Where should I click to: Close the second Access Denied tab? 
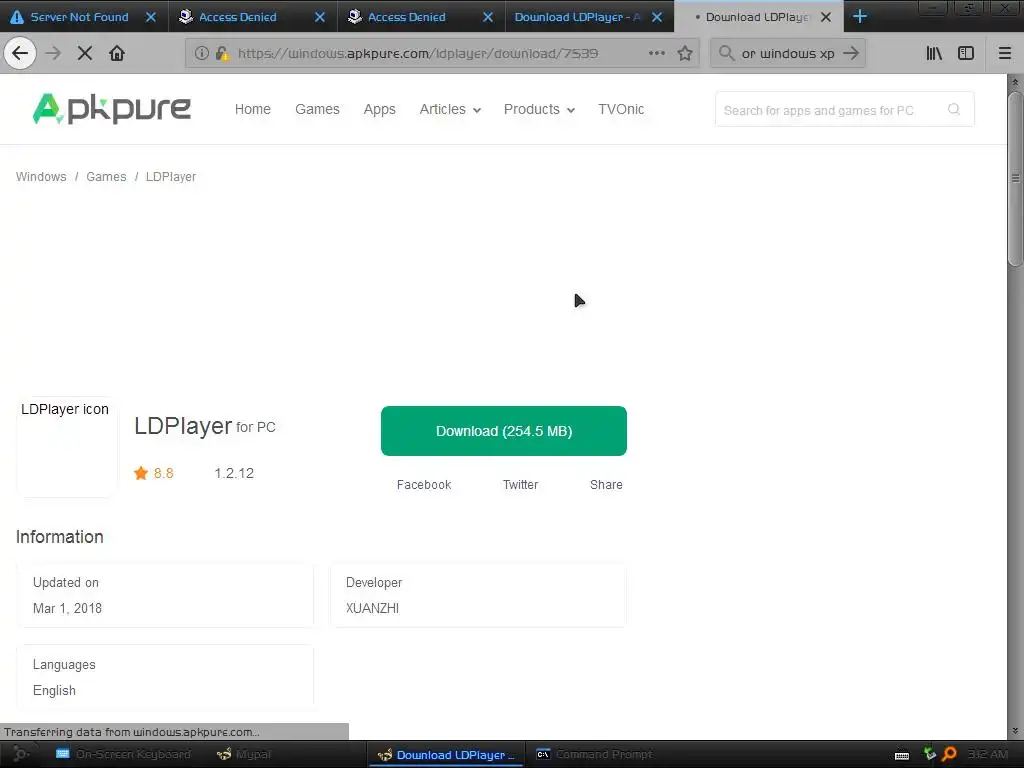tap(488, 17)
